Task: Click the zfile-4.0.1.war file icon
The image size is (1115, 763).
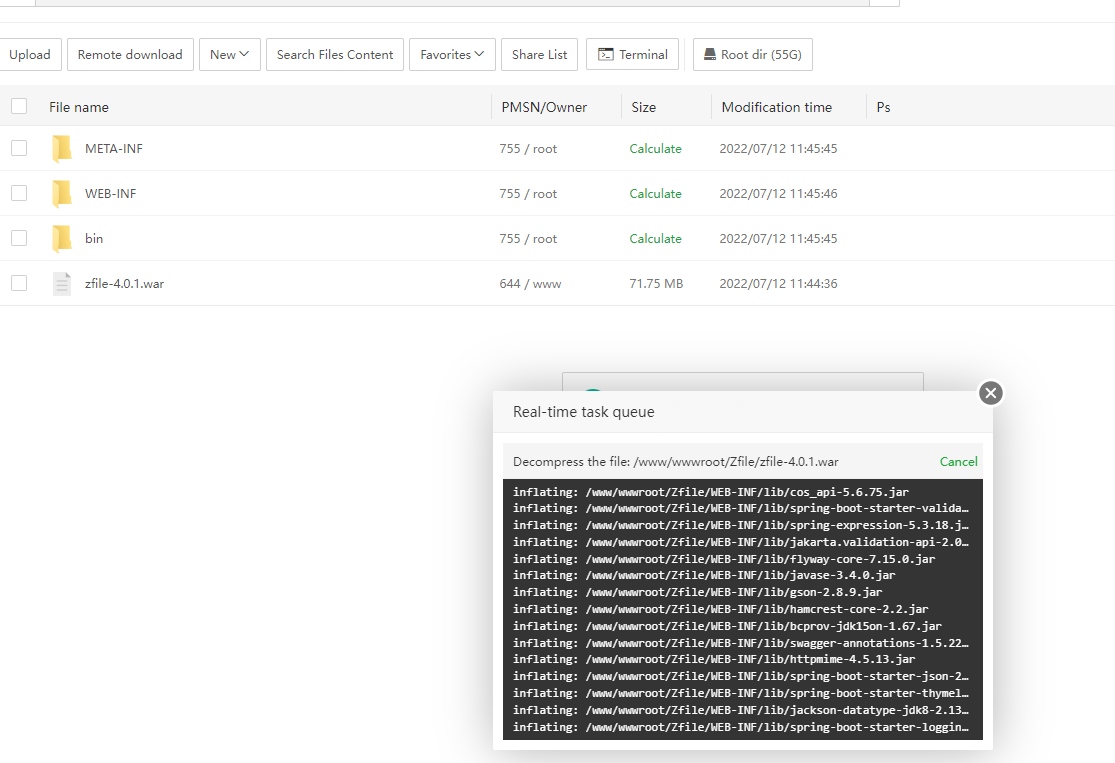Action: coord(62,284)
